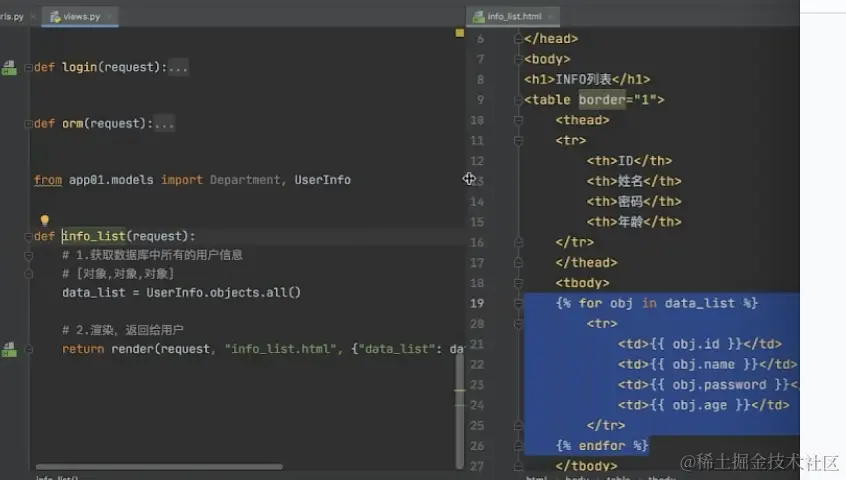Expand the folded orm function via fold marker
The height and width of the screenshot is (480, 846).
(28, 124)
